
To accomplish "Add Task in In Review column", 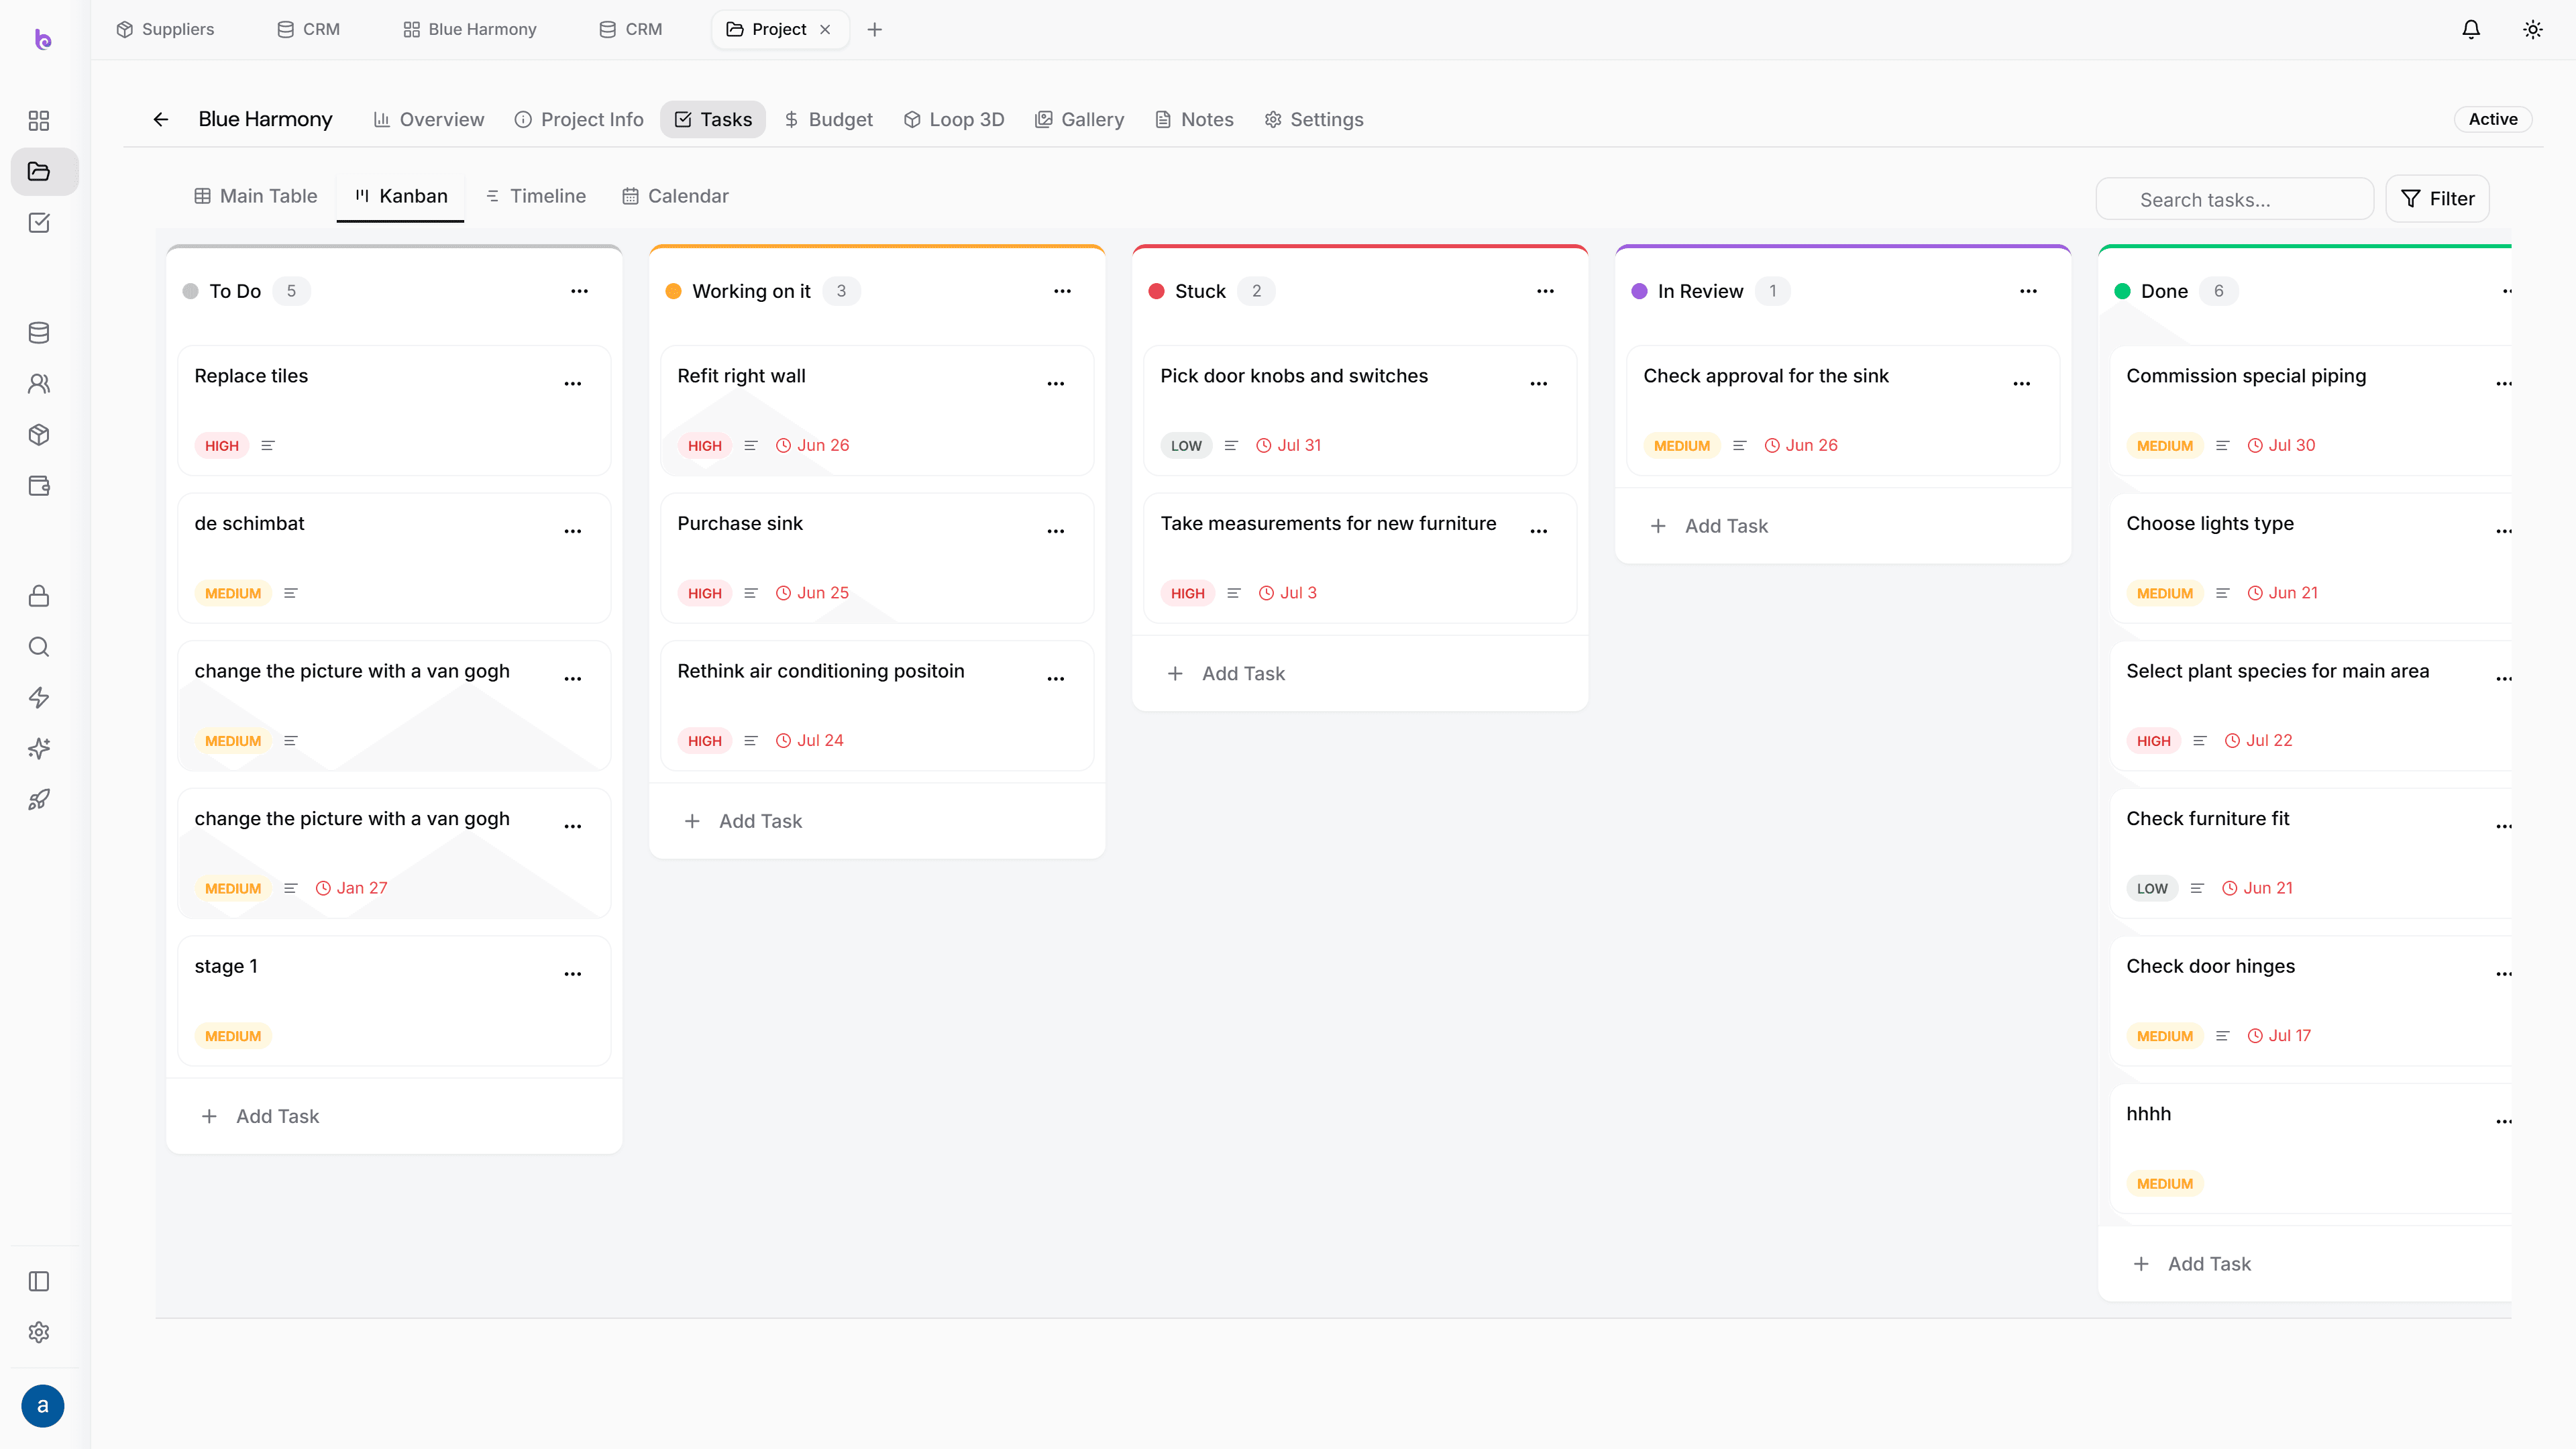I will [x=1709, y=527].
